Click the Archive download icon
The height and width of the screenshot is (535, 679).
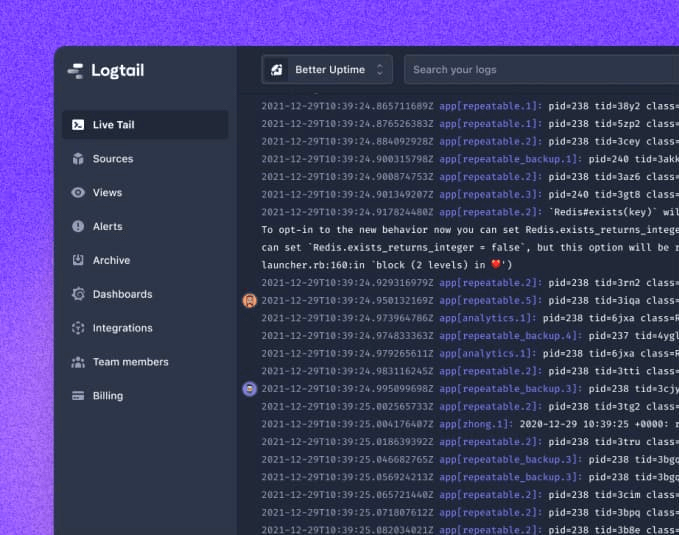(x=78, y=260)
